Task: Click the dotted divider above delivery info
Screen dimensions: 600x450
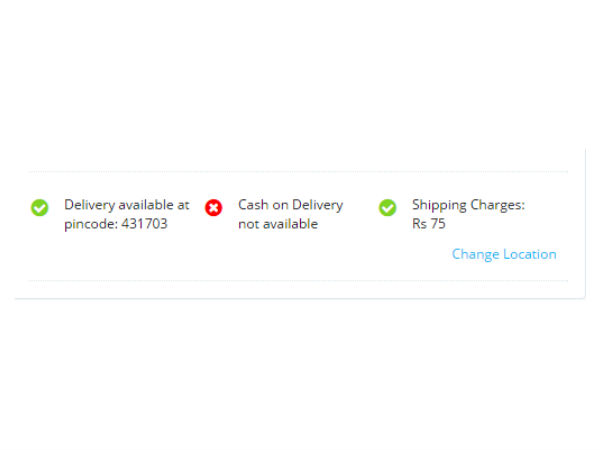Action: (x=298, y=172)
